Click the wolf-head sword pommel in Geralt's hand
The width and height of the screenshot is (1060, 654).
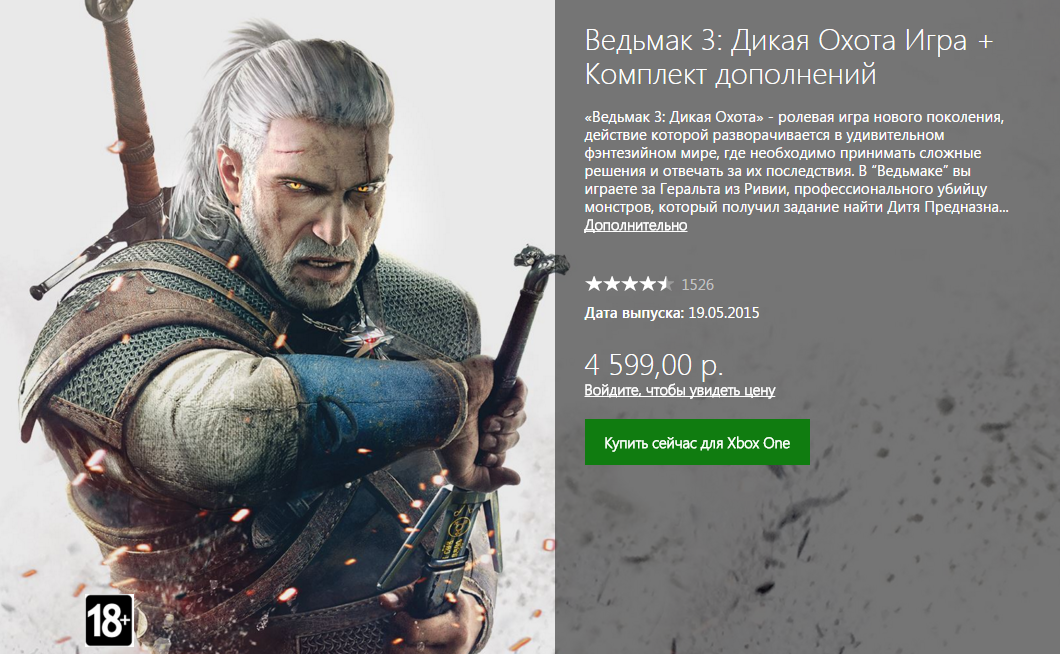pyautogui.click(x=541, y=262)
